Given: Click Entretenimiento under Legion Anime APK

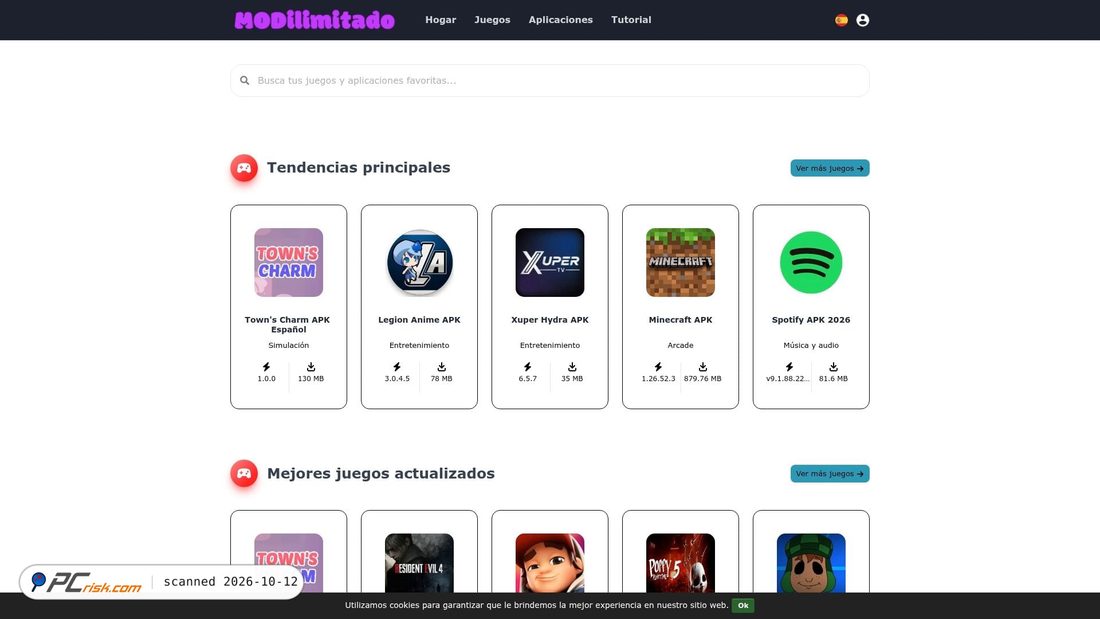Looking at the screenshot, I should 420,345.
